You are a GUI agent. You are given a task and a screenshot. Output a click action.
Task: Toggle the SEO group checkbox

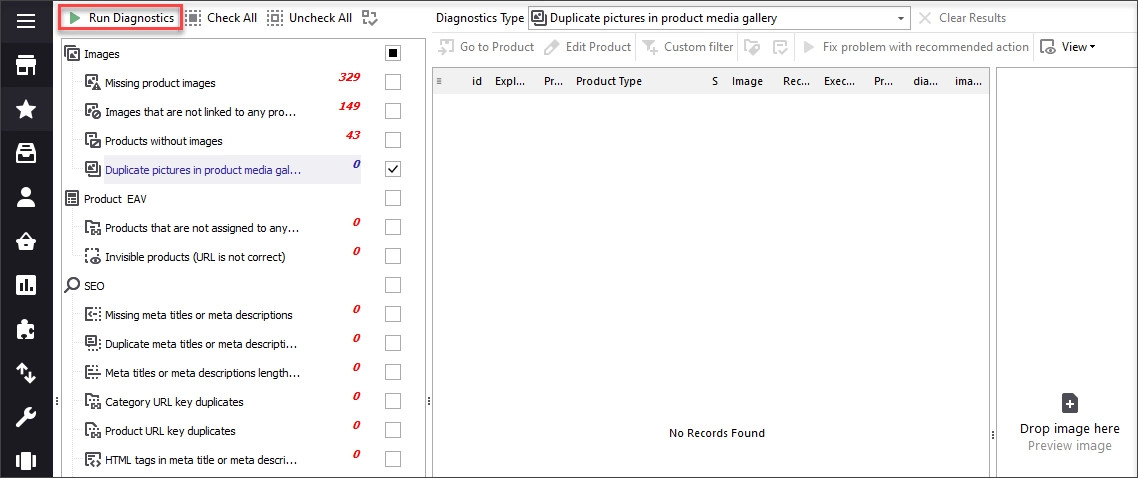point(393,285)
